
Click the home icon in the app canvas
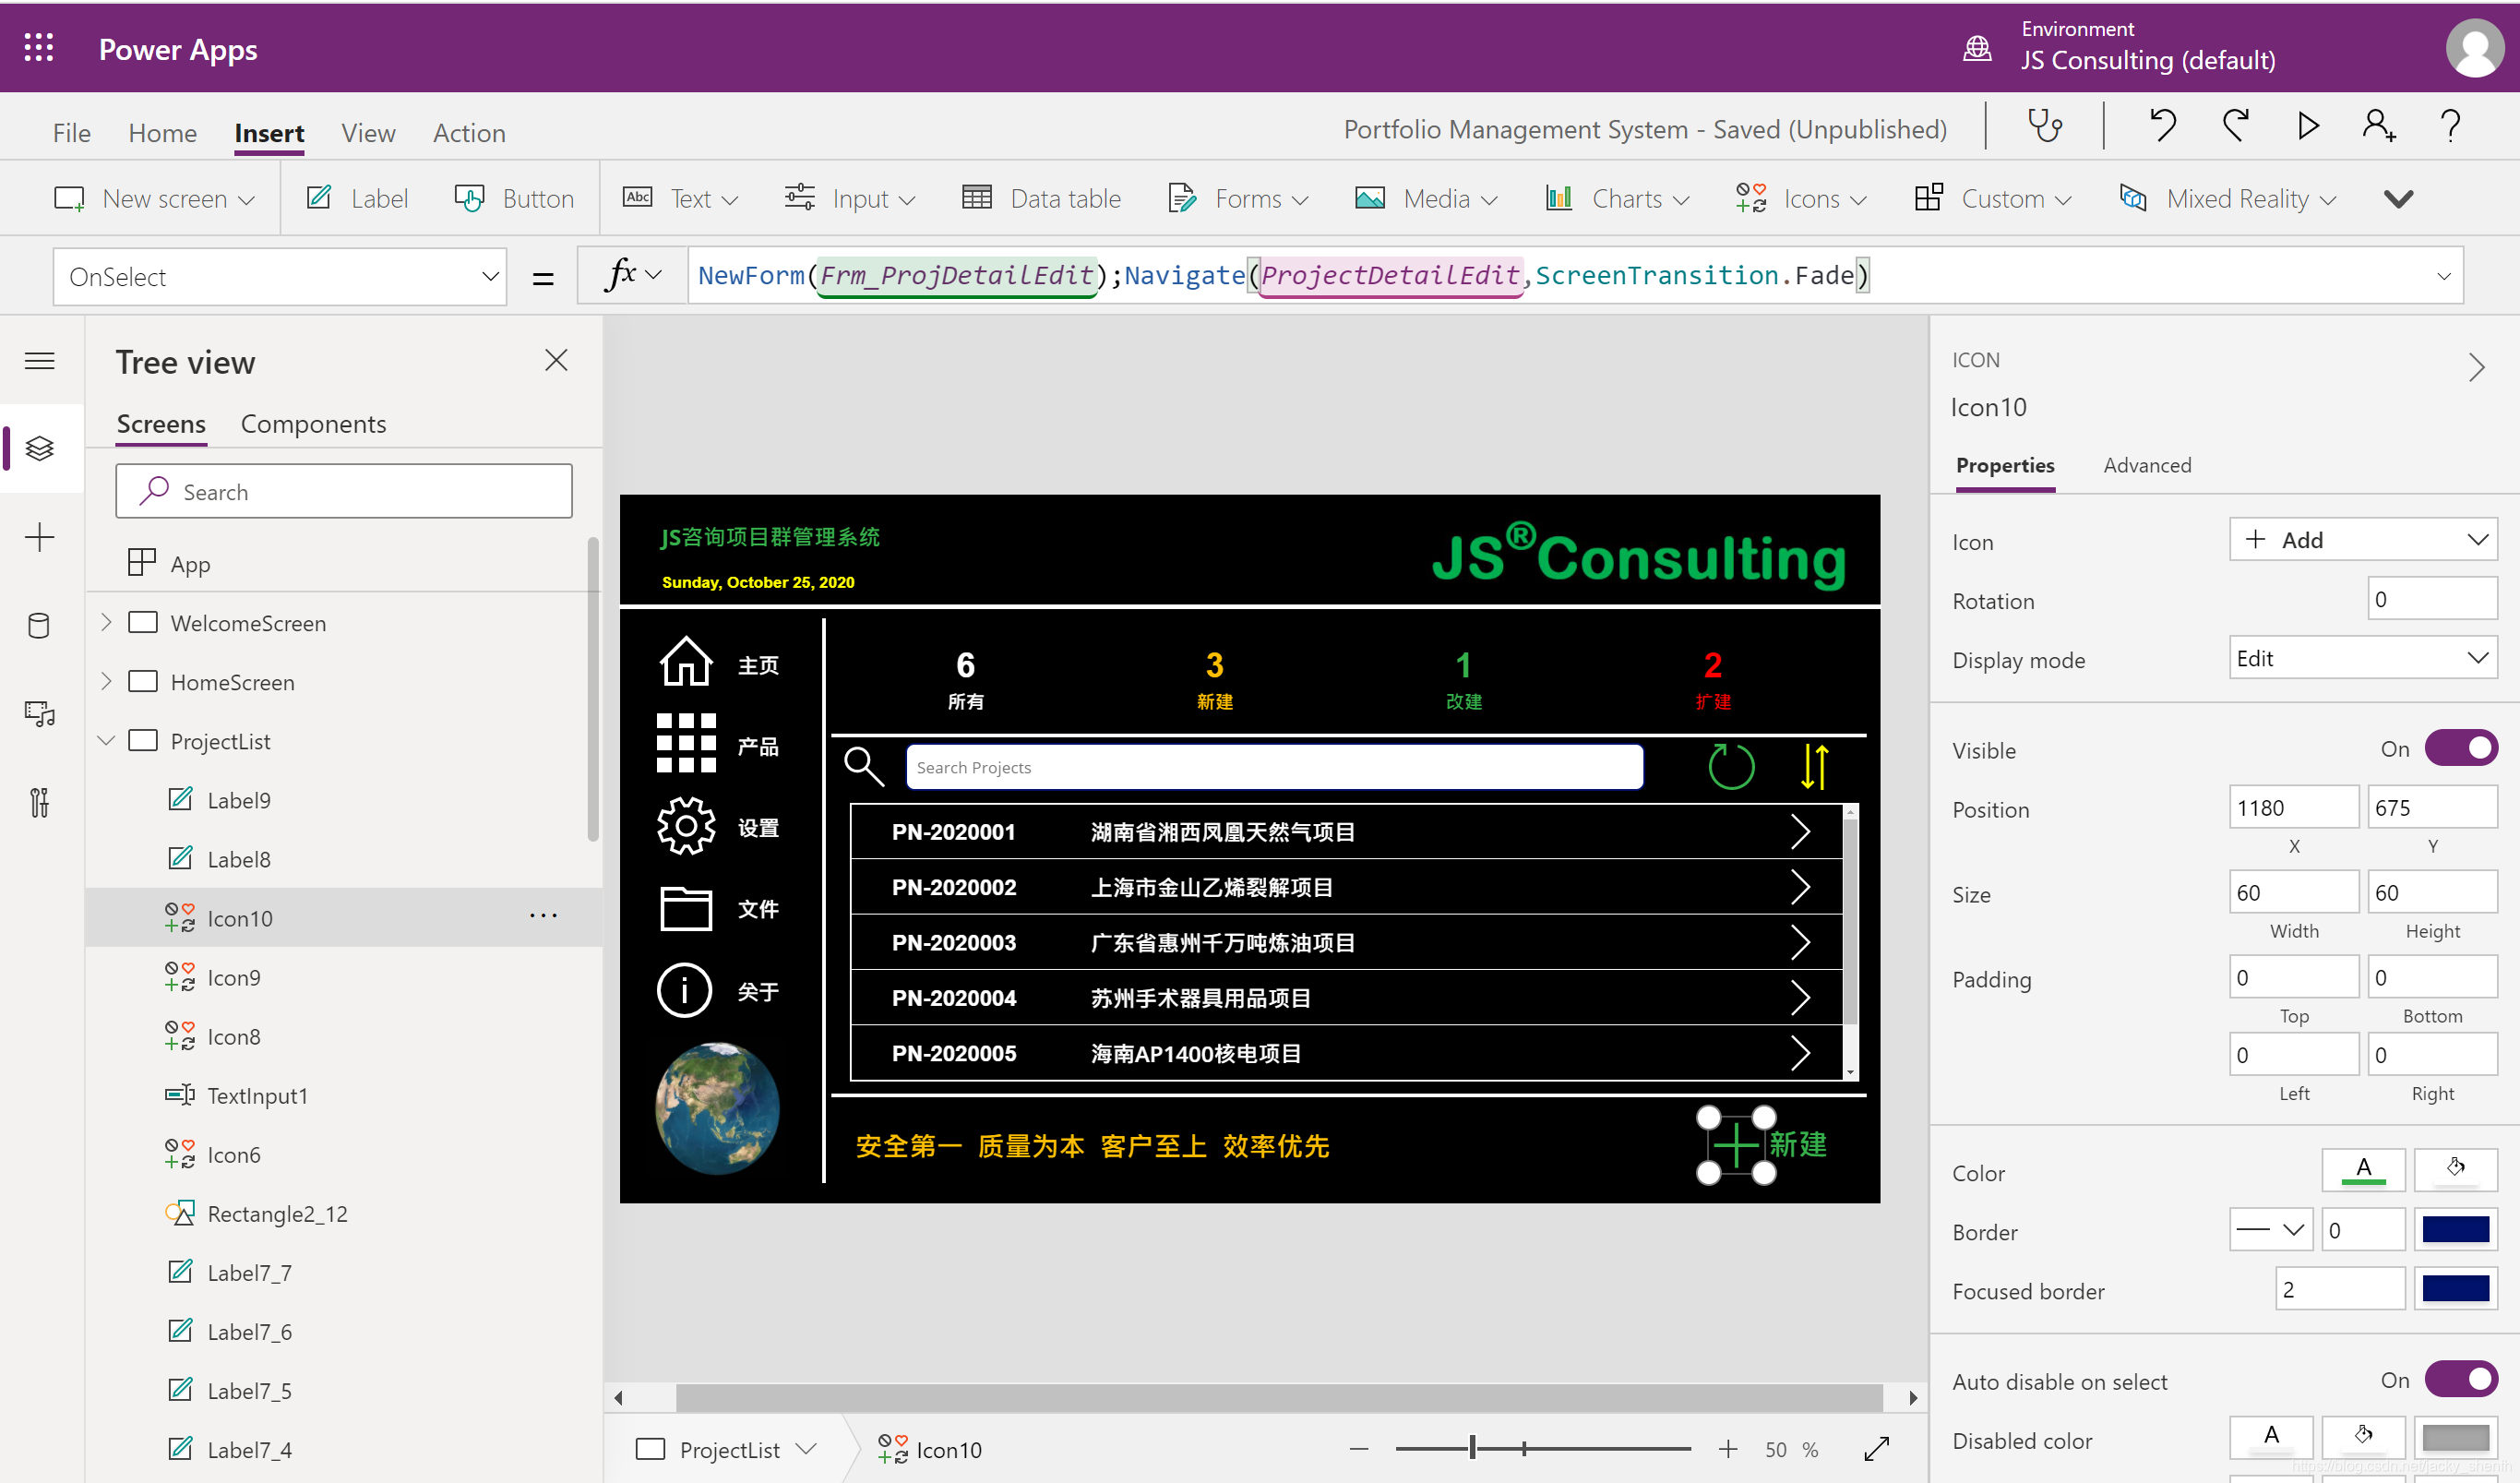685,661
